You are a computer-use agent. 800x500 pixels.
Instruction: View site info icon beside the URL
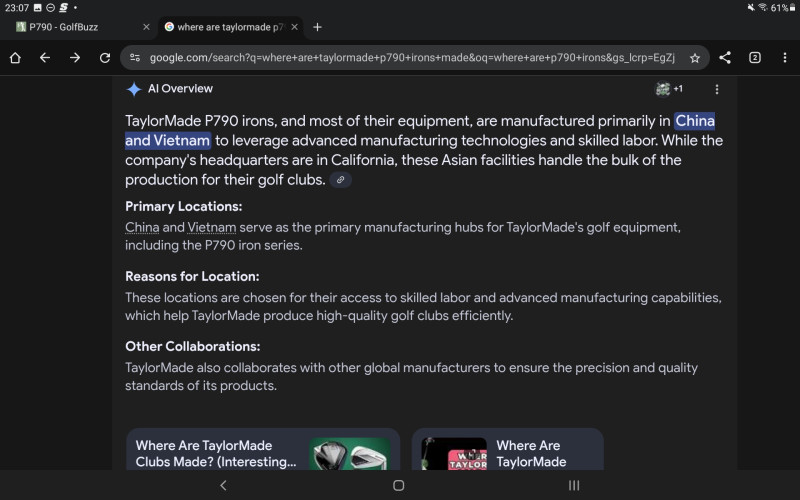pos(135,58)
